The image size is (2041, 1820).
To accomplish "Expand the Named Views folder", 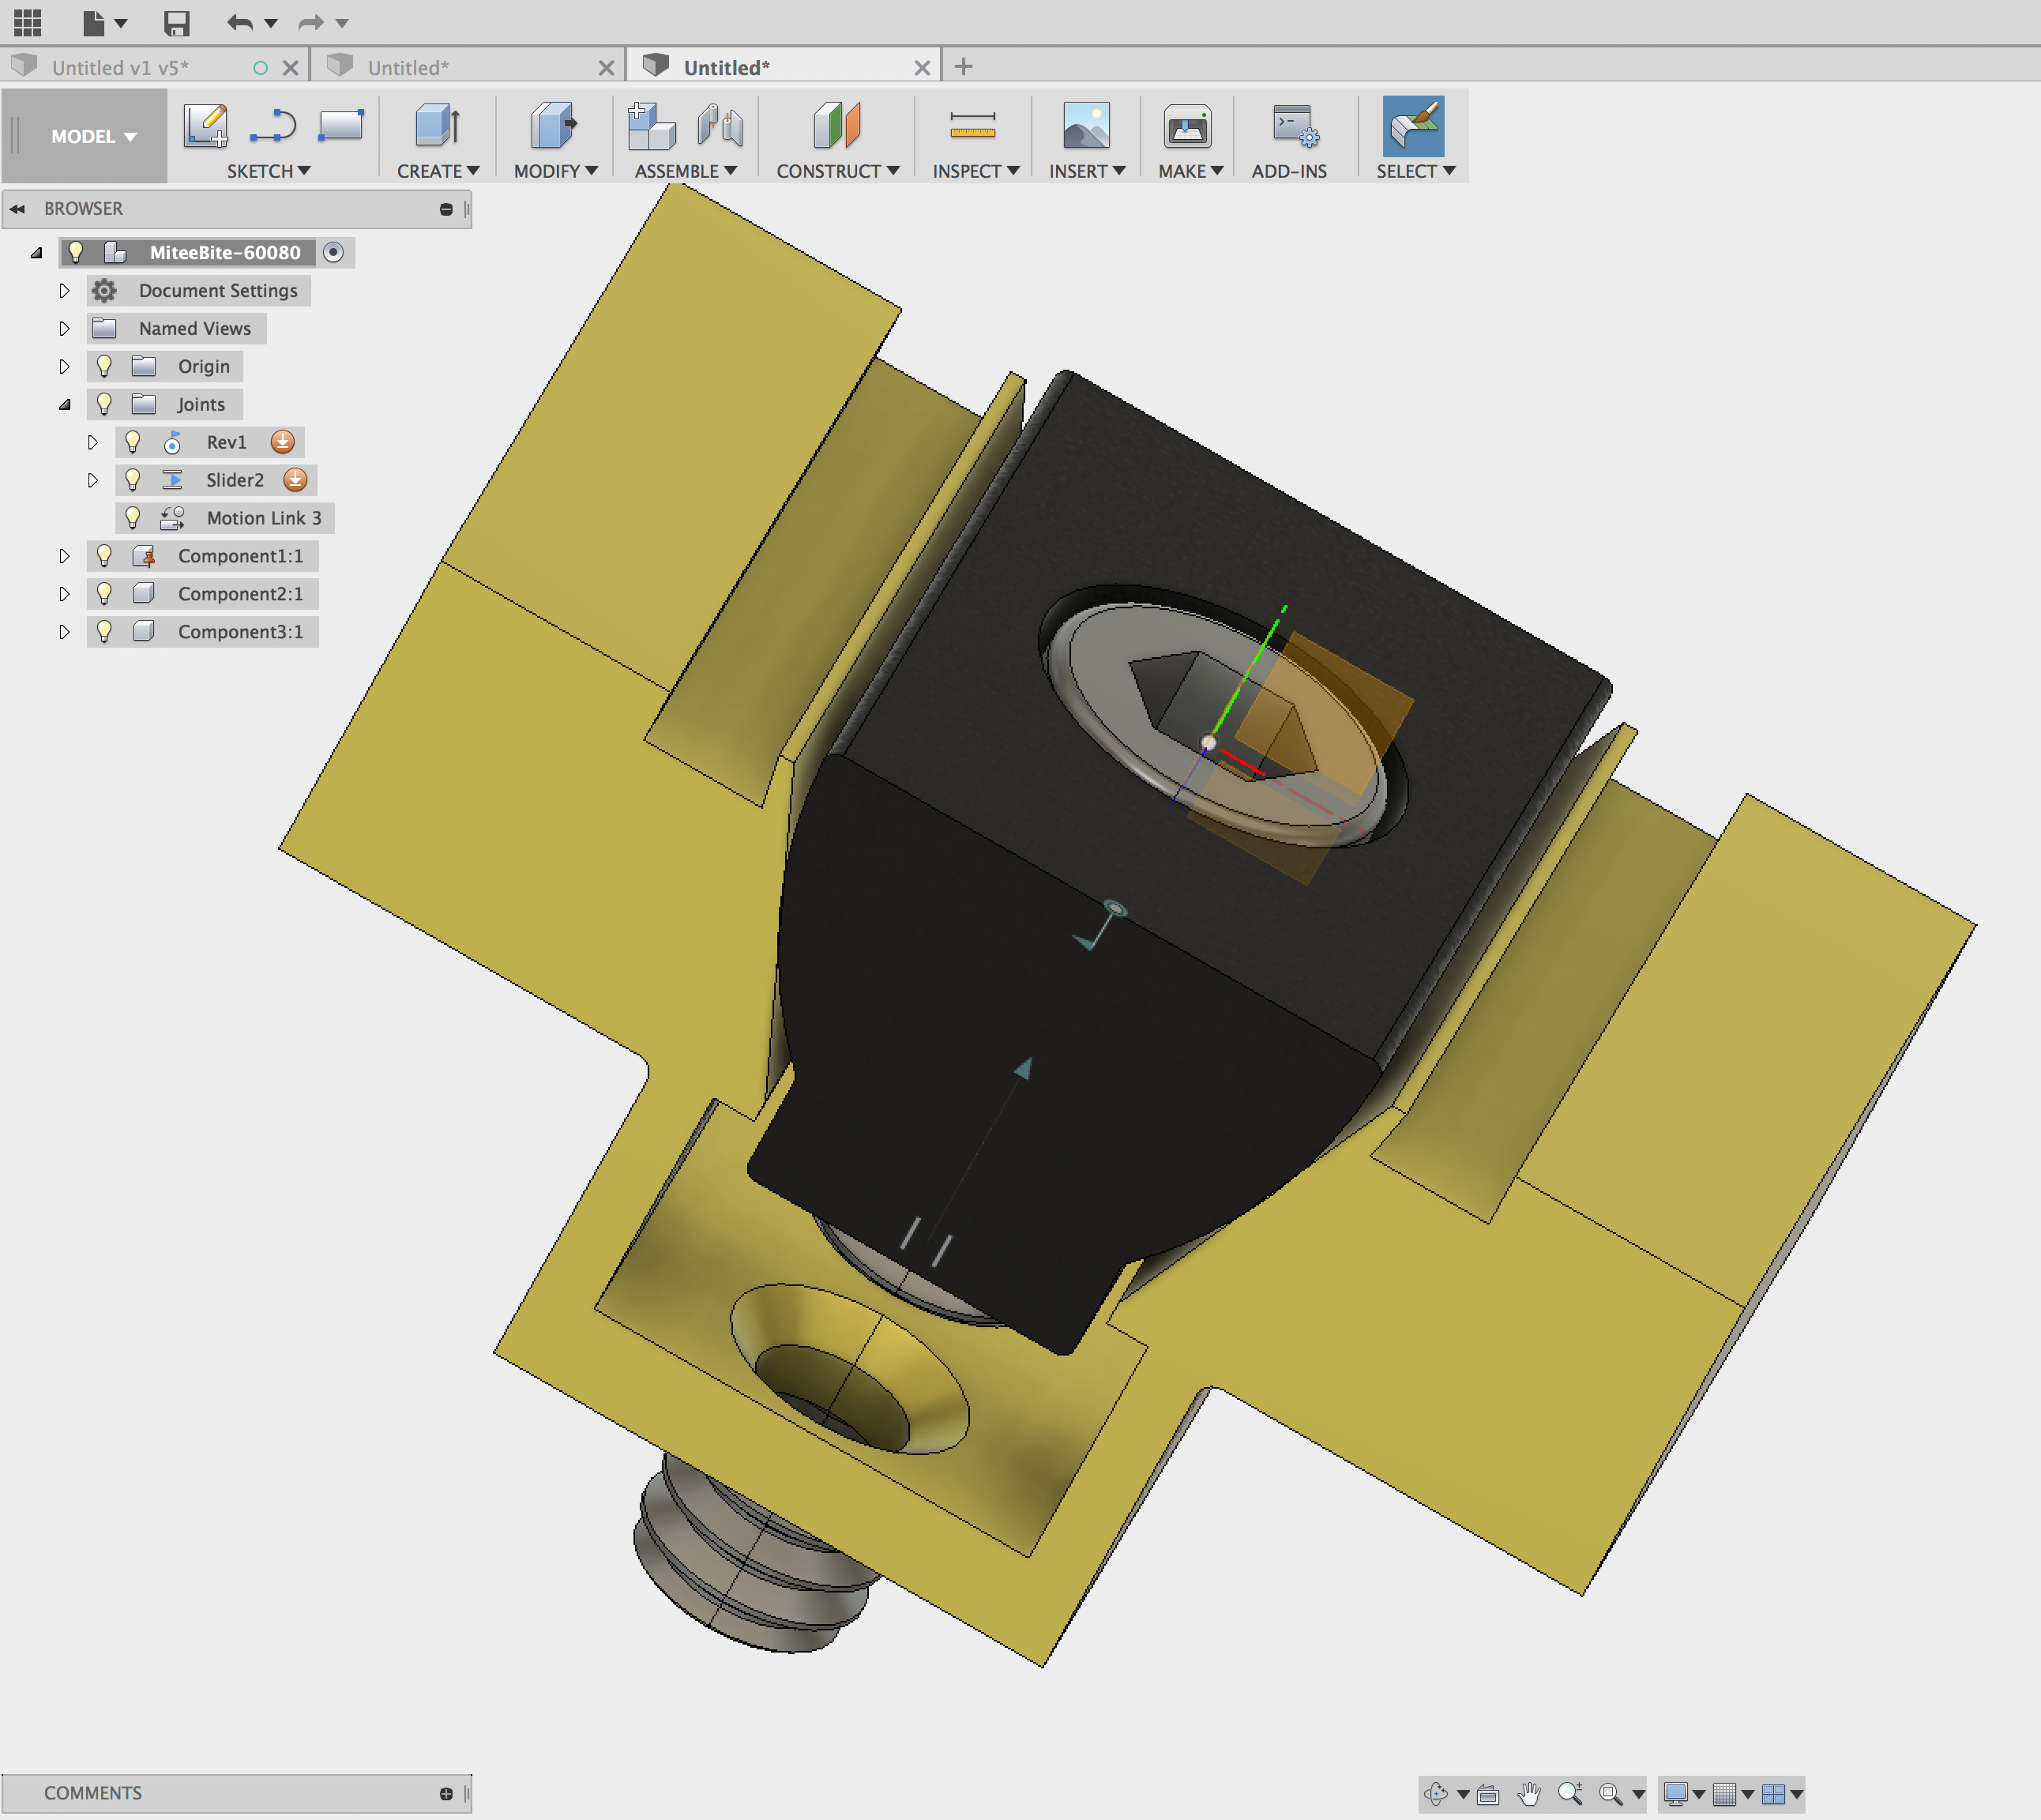I will [x=65, y=328].
